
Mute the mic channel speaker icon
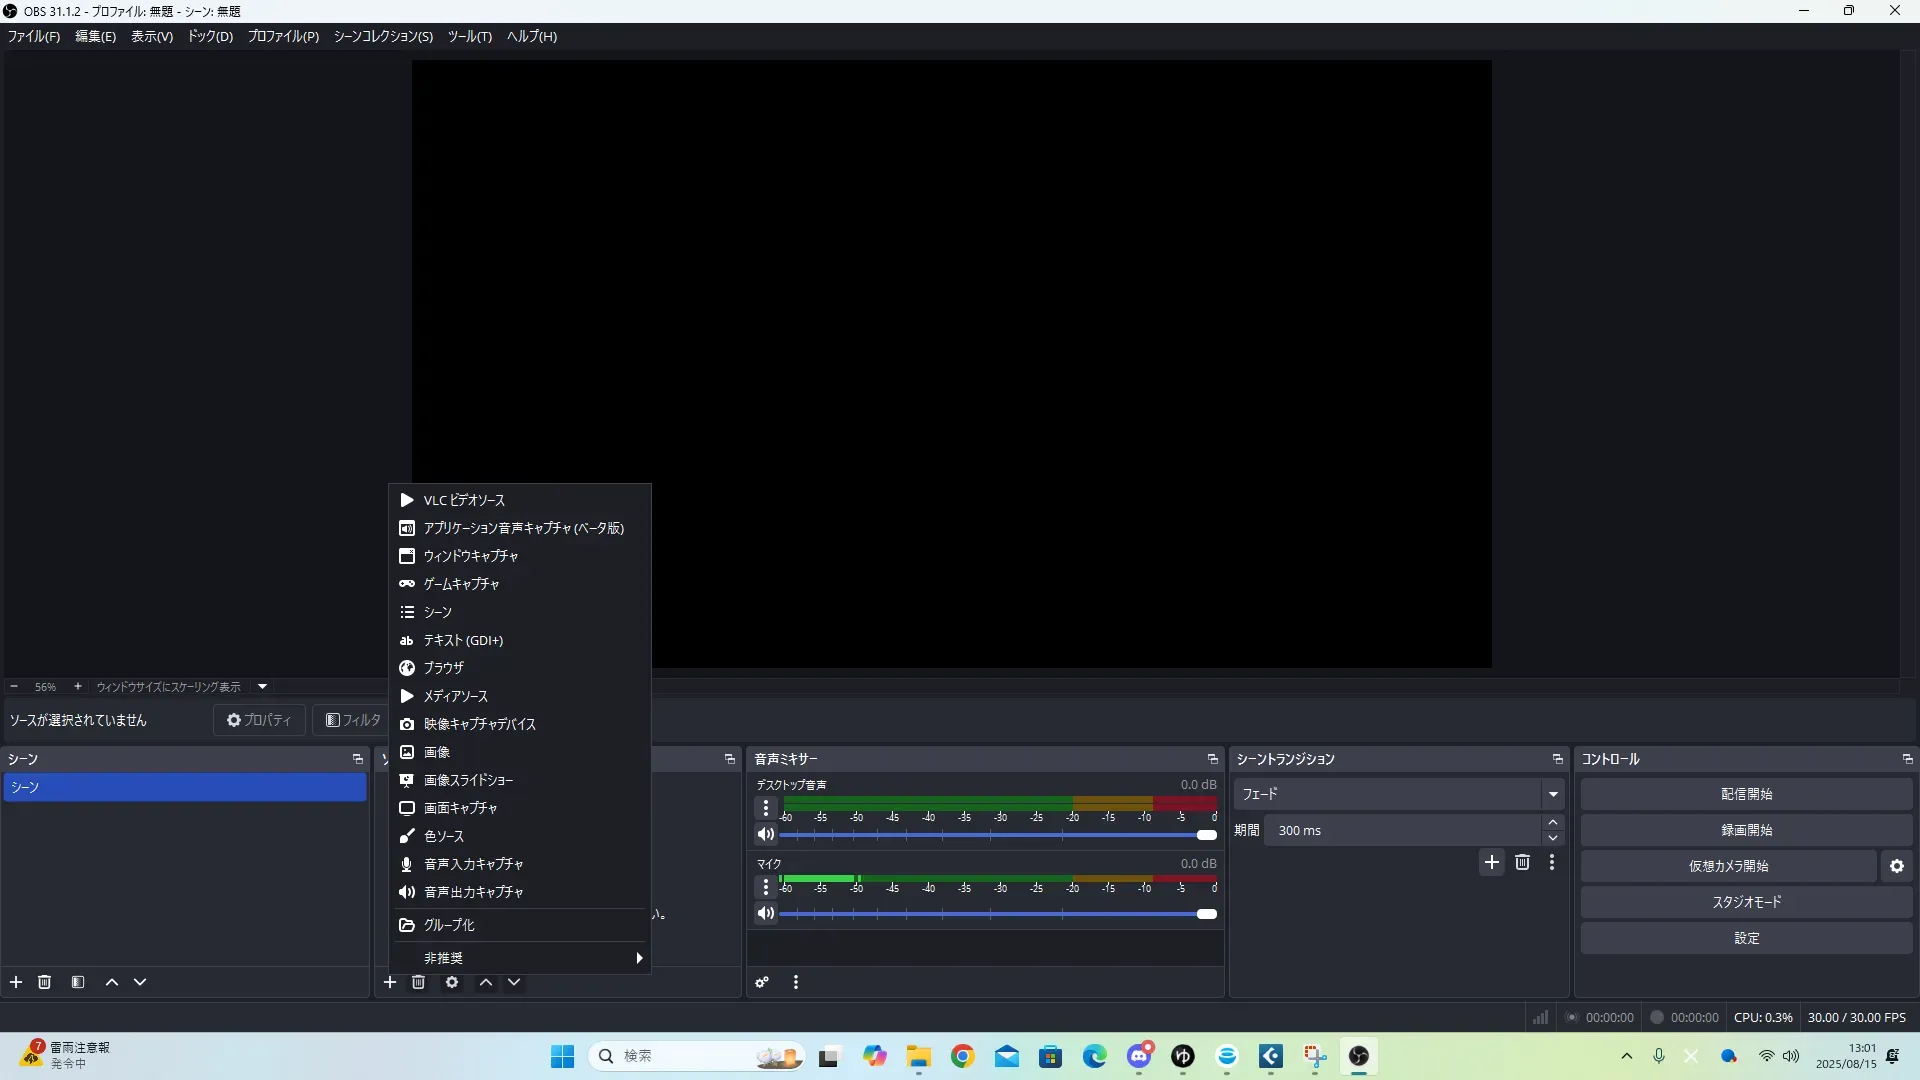tap(766, 914)
